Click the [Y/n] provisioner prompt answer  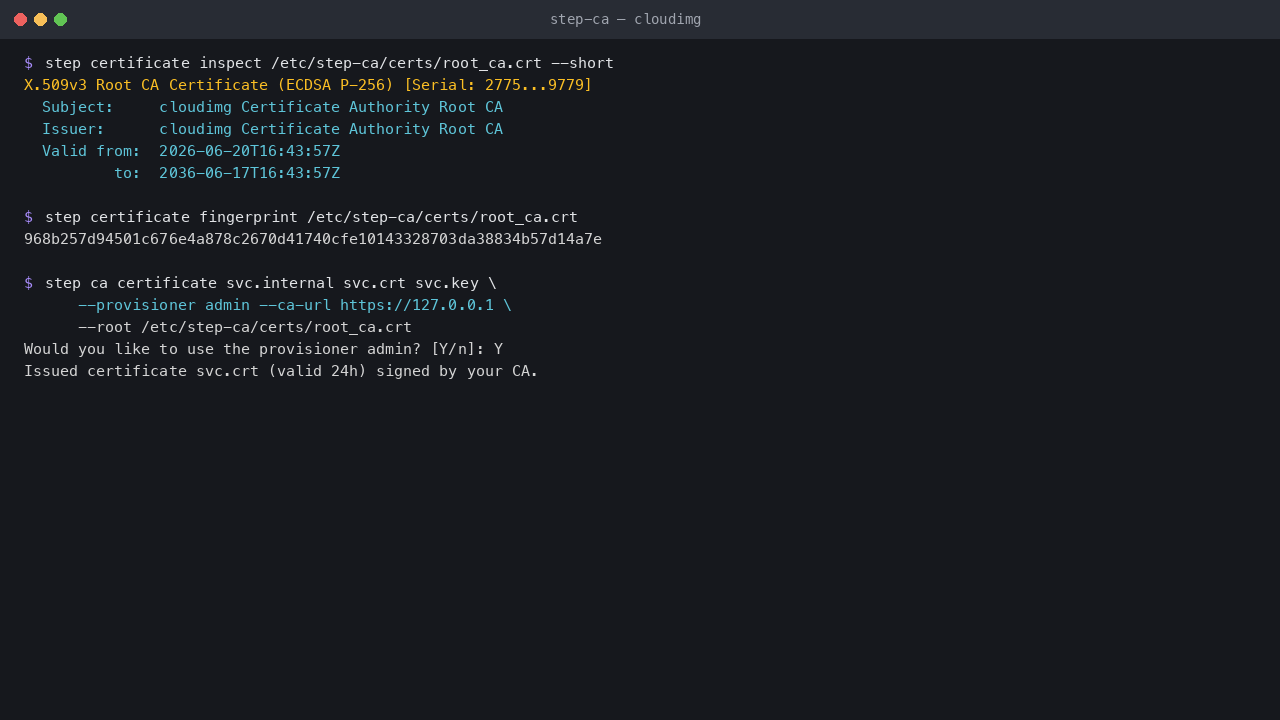[x=498, y=349]
